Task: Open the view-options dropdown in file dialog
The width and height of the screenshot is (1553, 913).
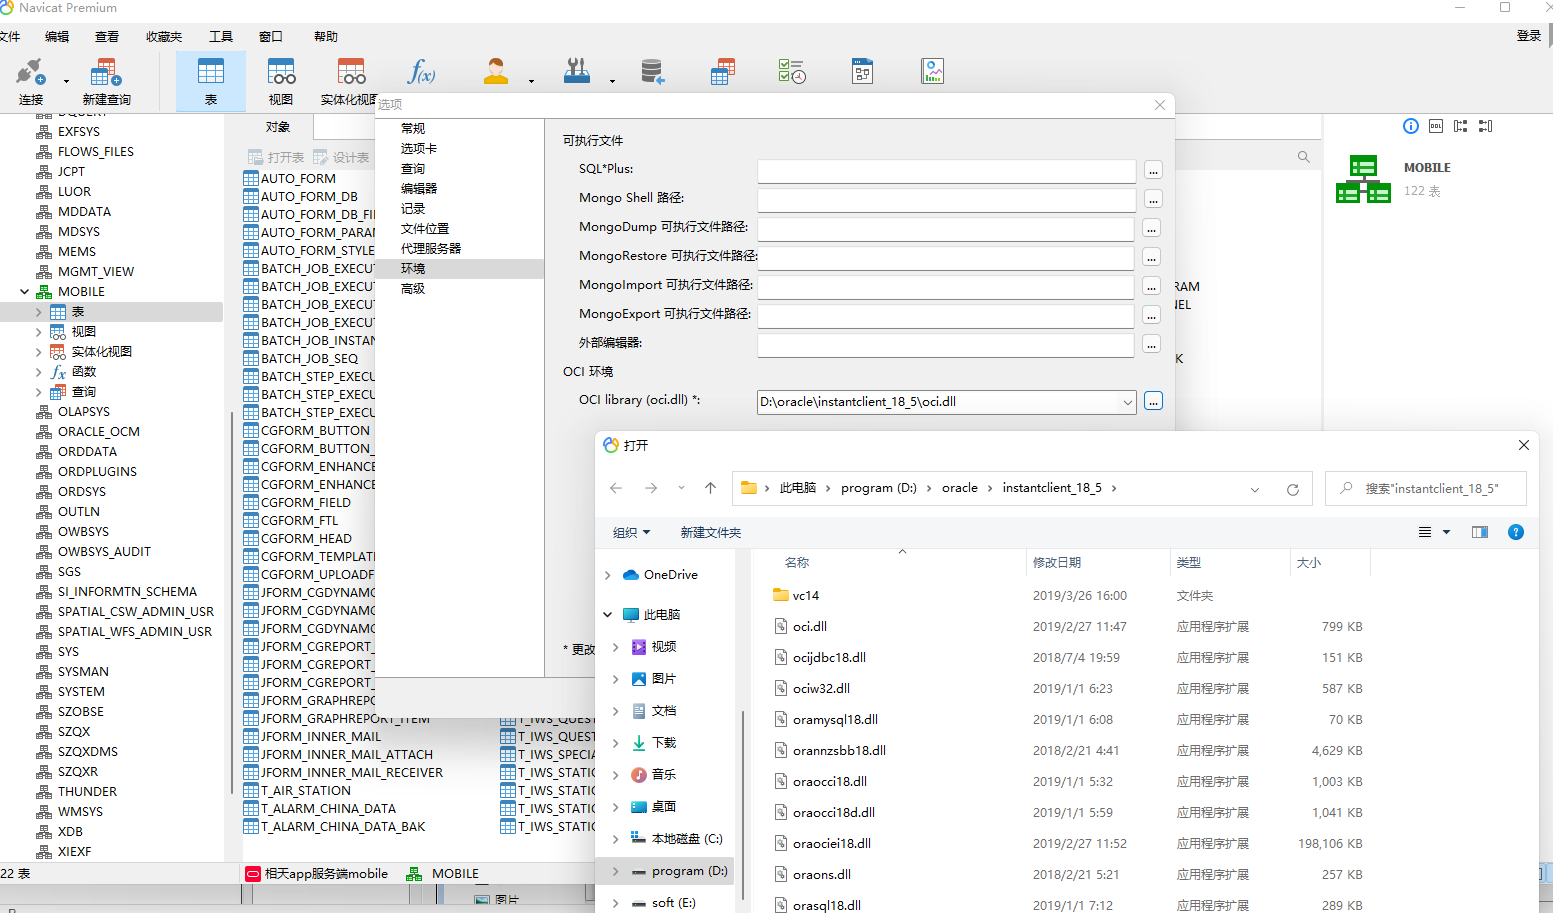Action: coord(1446,532)
